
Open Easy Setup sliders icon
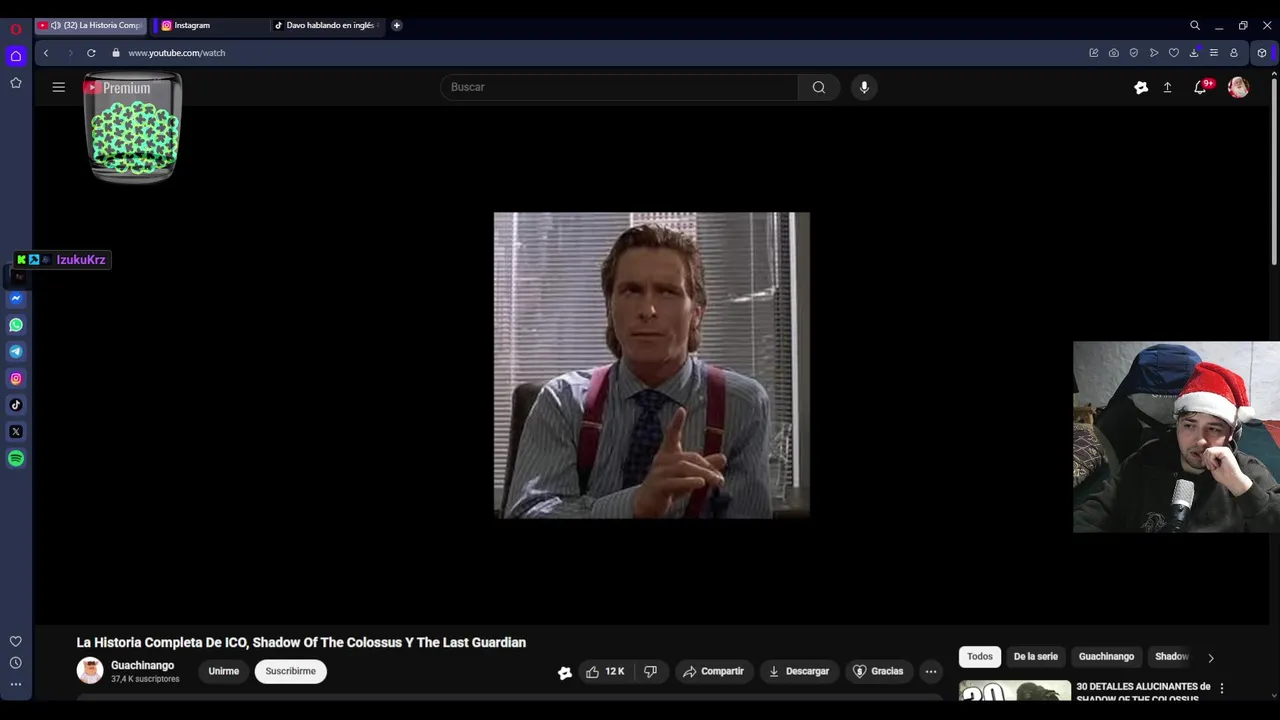[1214, 53]
